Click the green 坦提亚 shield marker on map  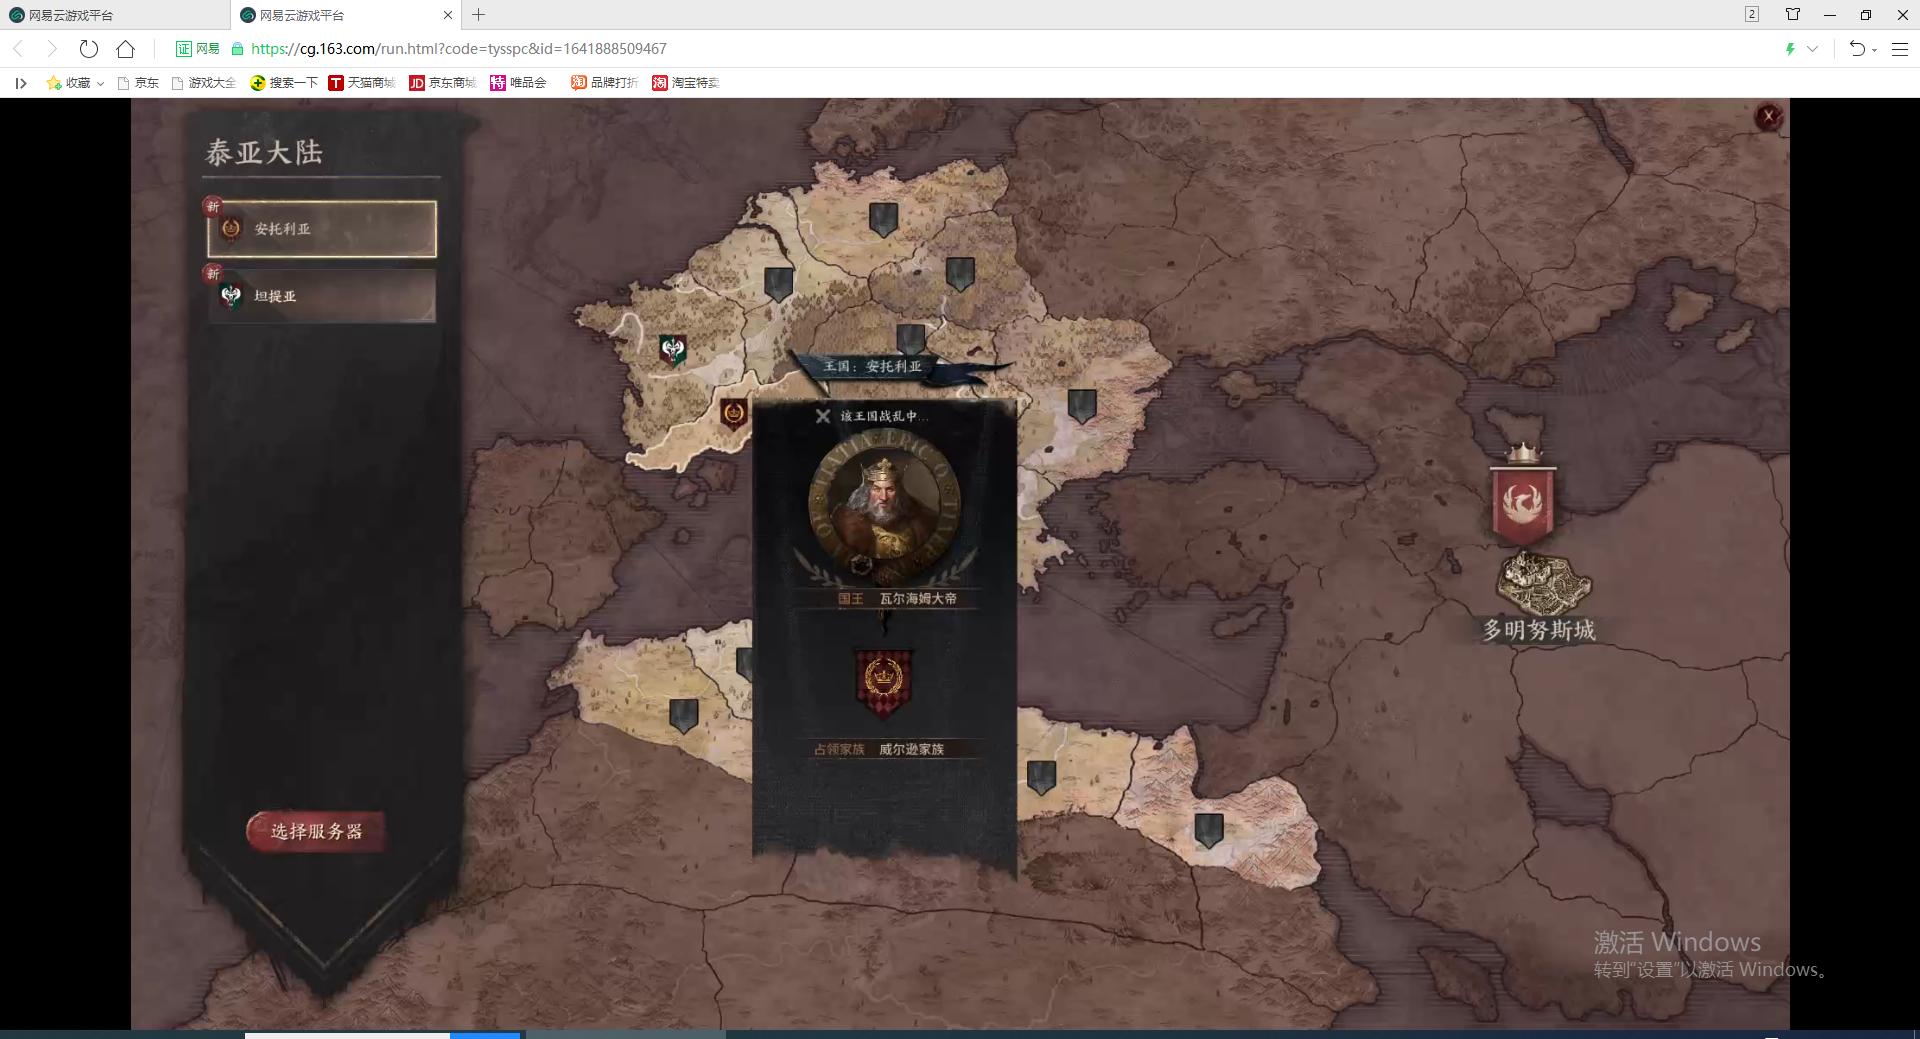(673, 350)
